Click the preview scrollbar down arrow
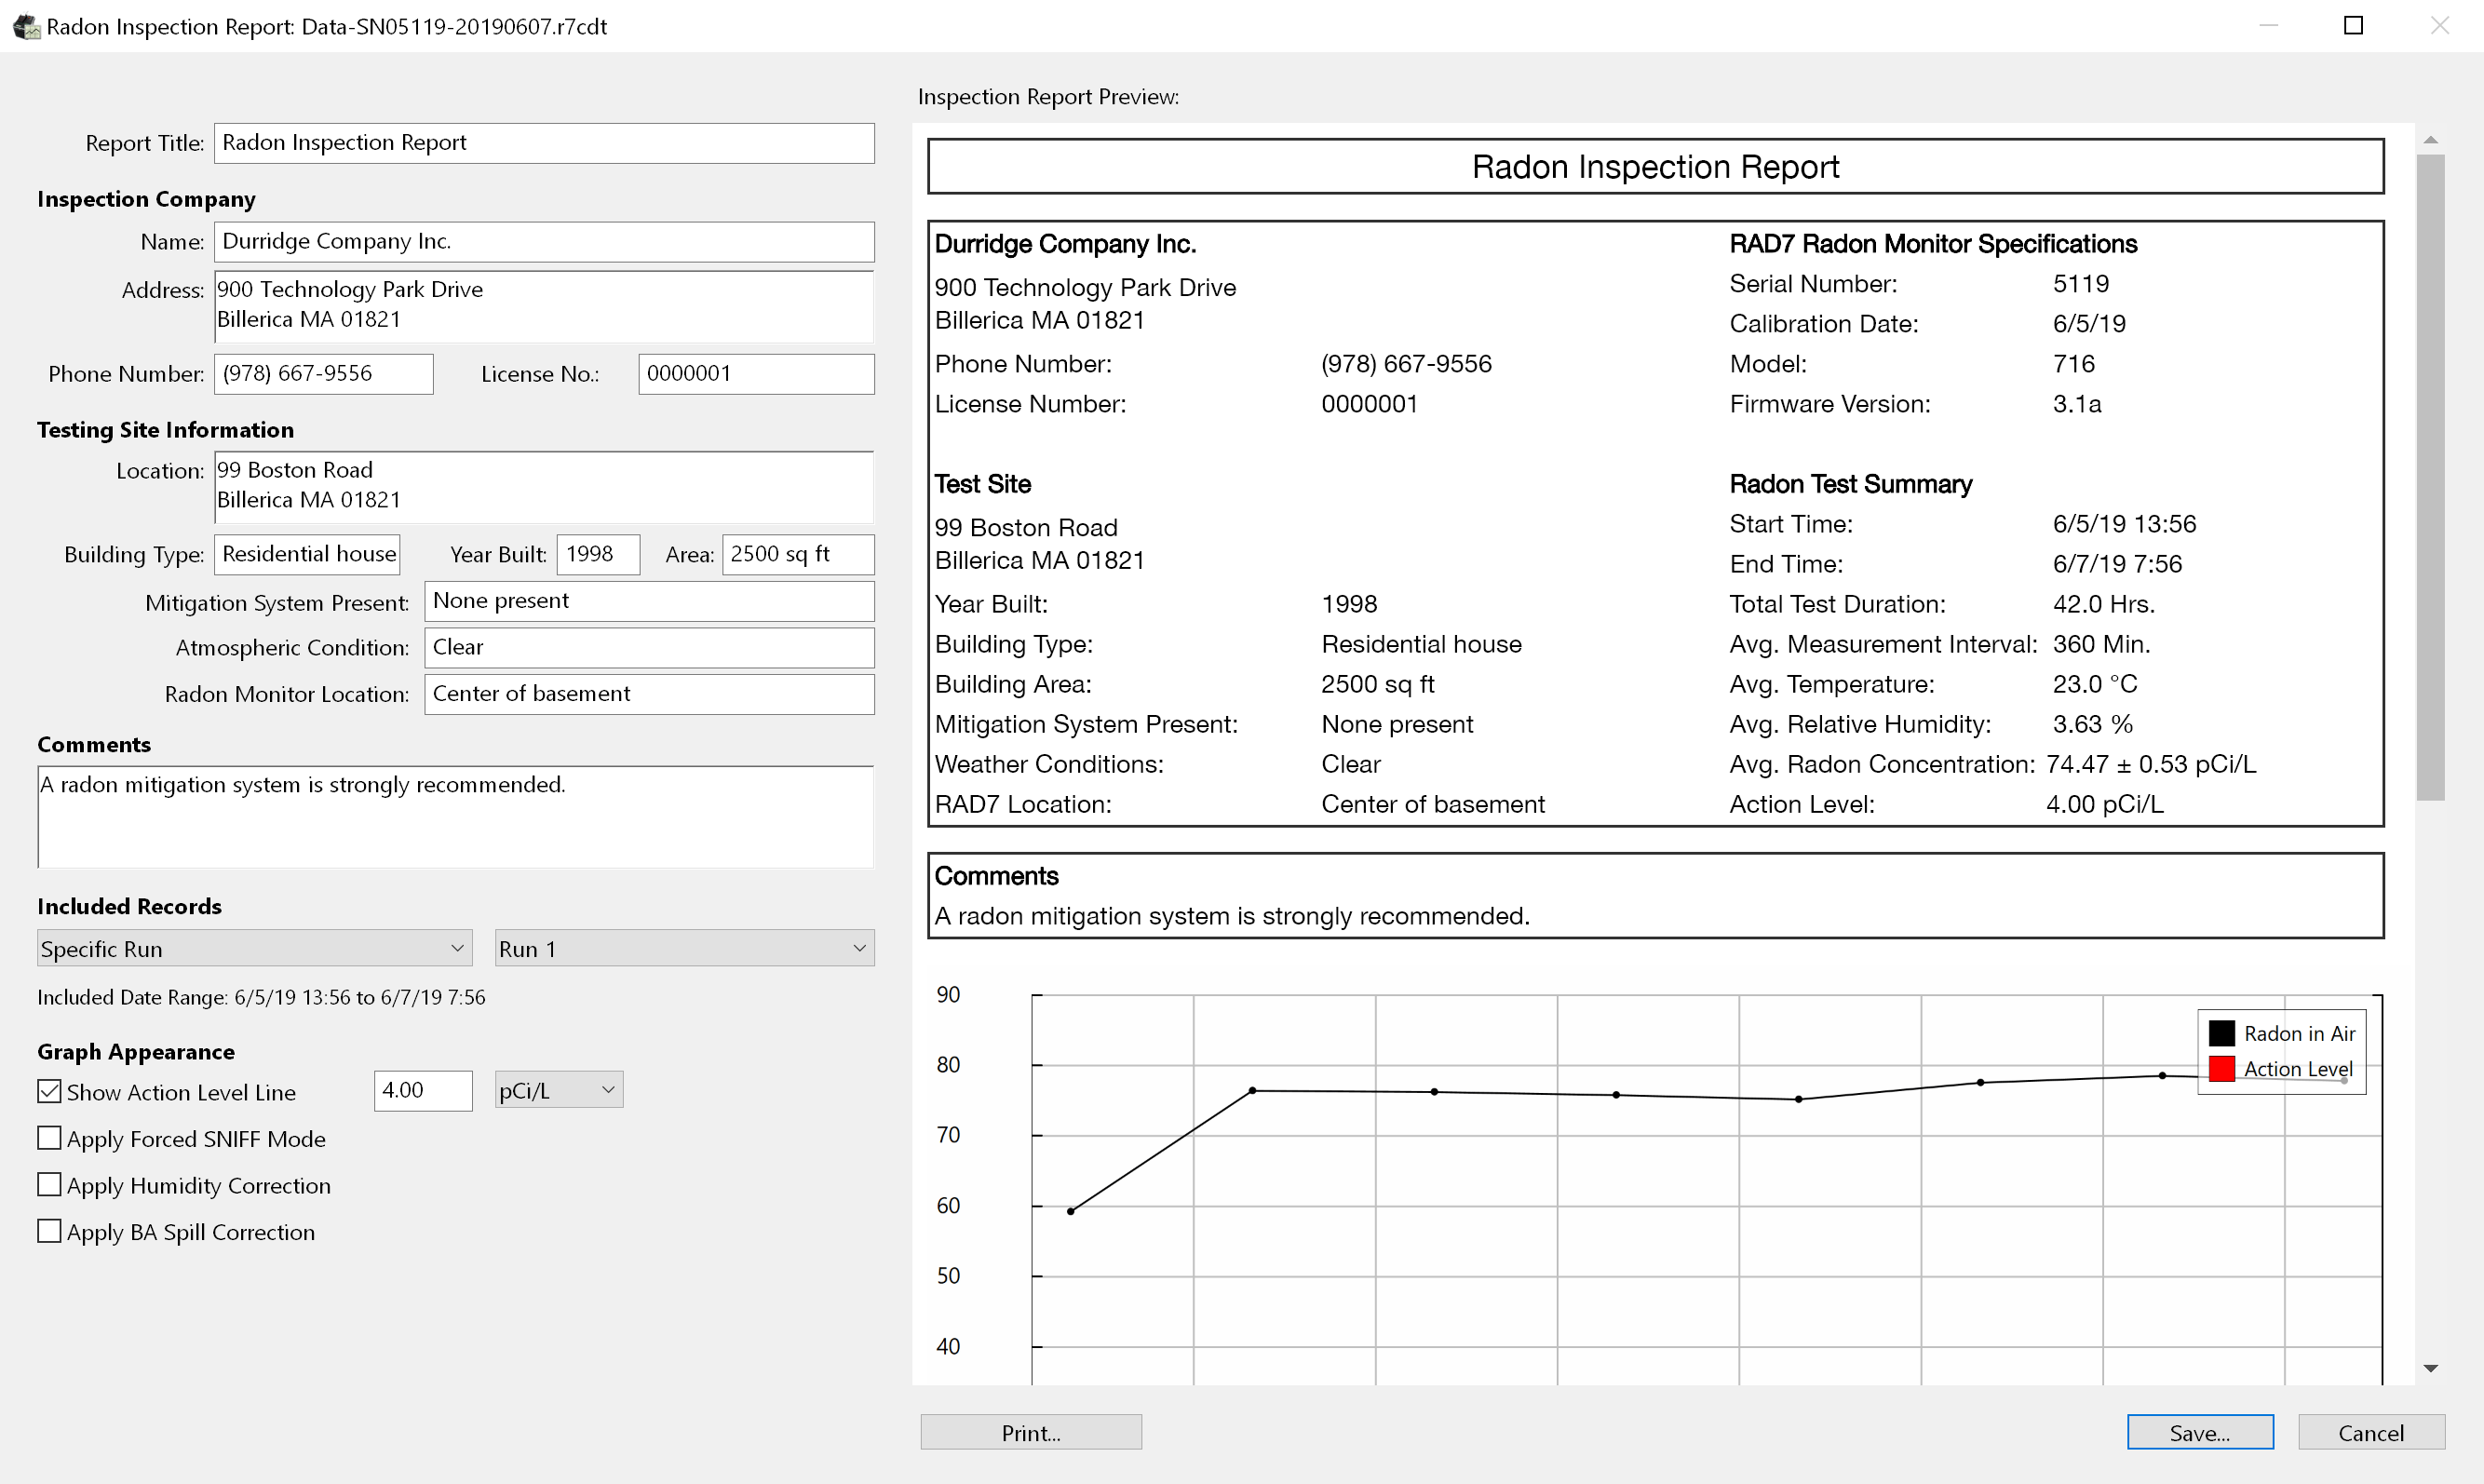The width and height of the screenshot is (2484, 1484). [2430, 1368]
